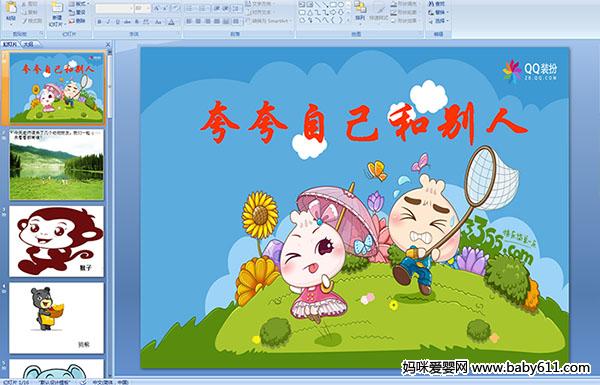Click the Reset slide button
This screenshot has width=600, height=385.
click(78, 12)
